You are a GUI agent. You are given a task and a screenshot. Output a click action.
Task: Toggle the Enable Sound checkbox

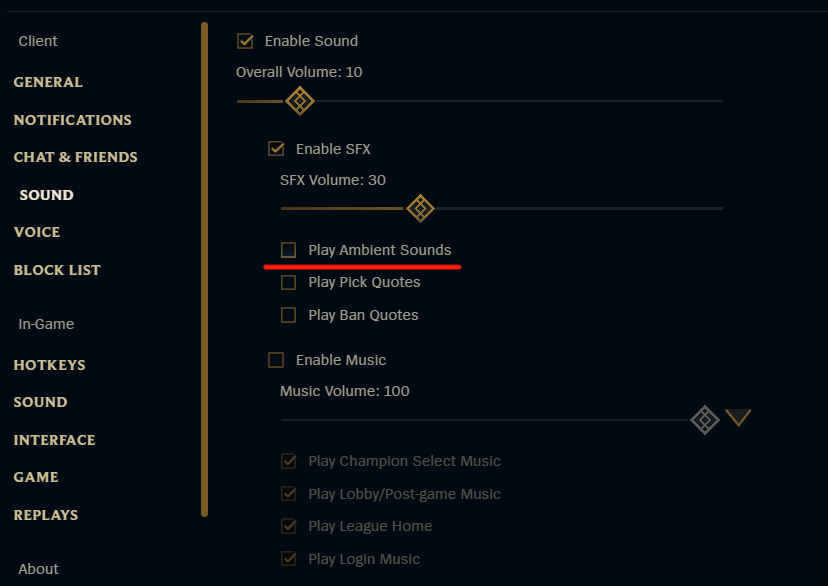(x=245, y=41)
